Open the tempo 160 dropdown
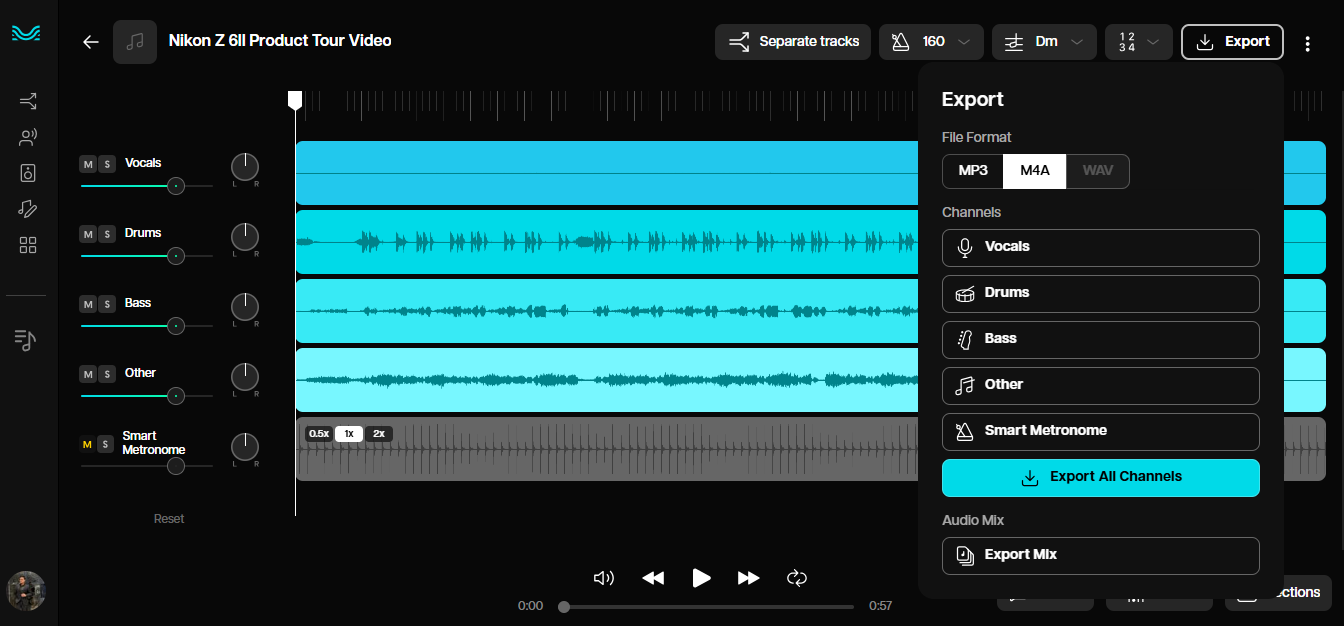The image size is (1344, 626). (x=931, y=42)
